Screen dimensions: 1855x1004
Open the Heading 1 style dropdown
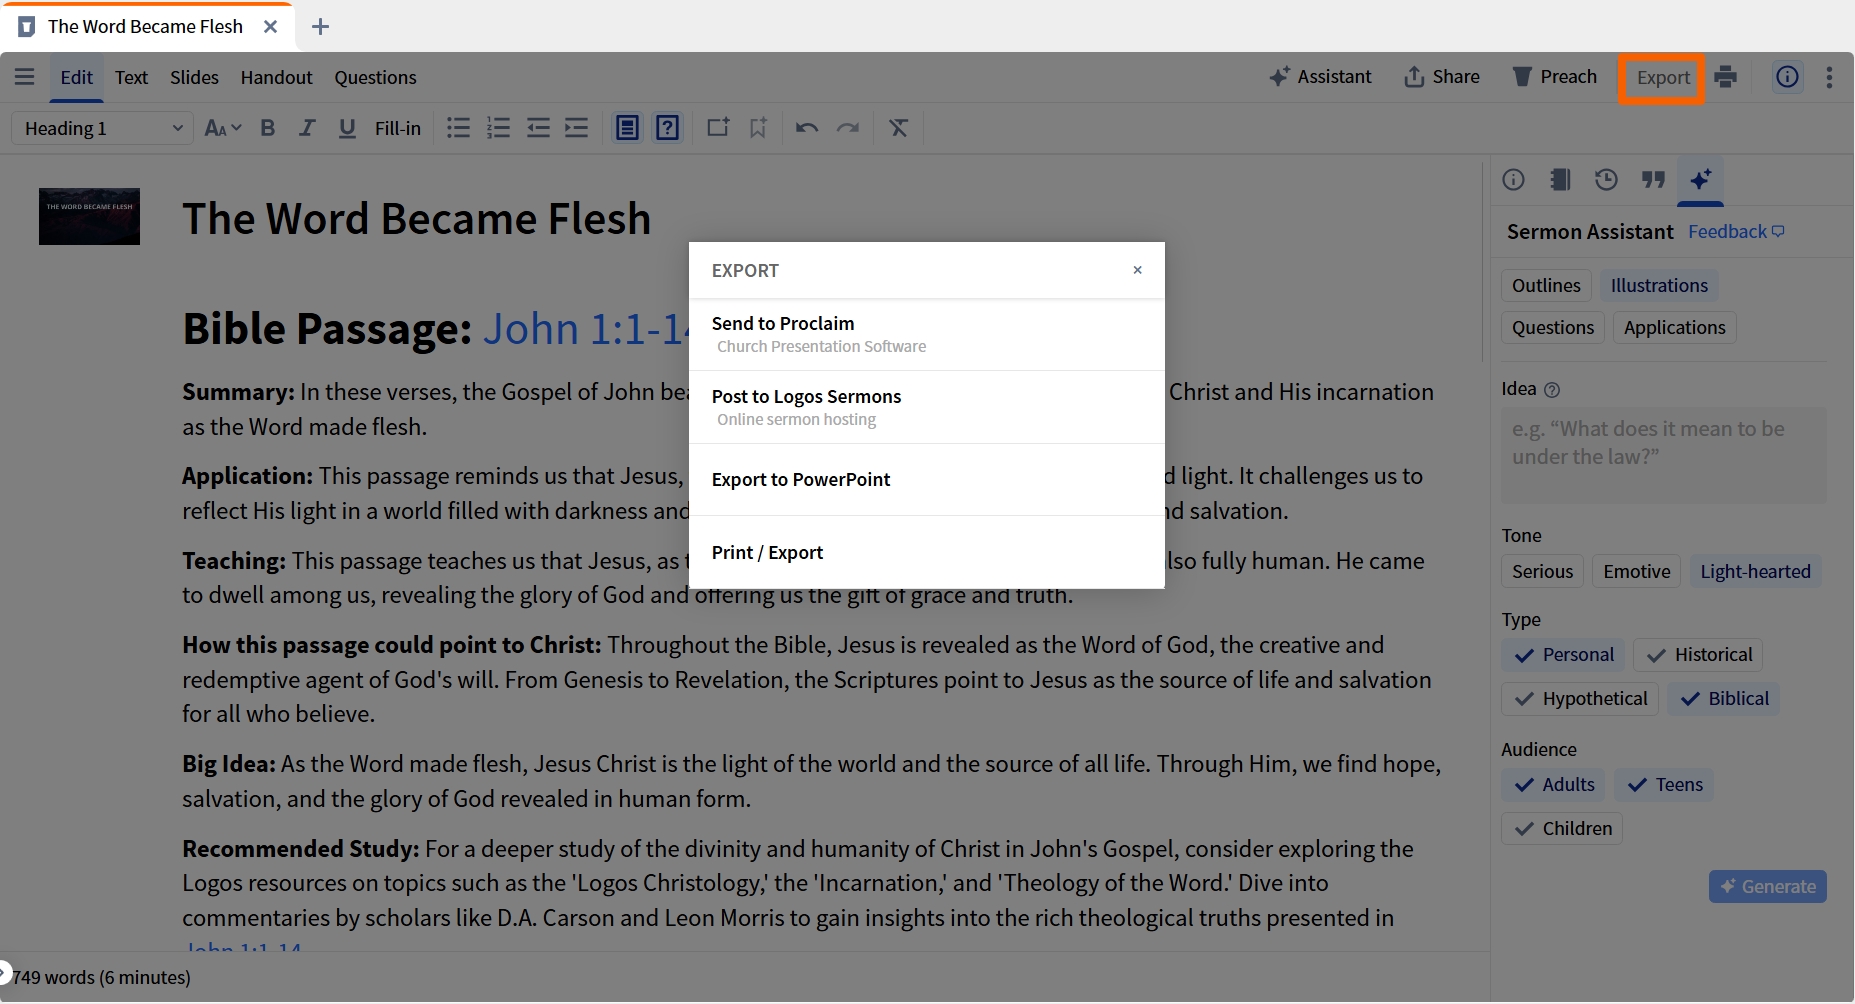[x=102, y=128]
